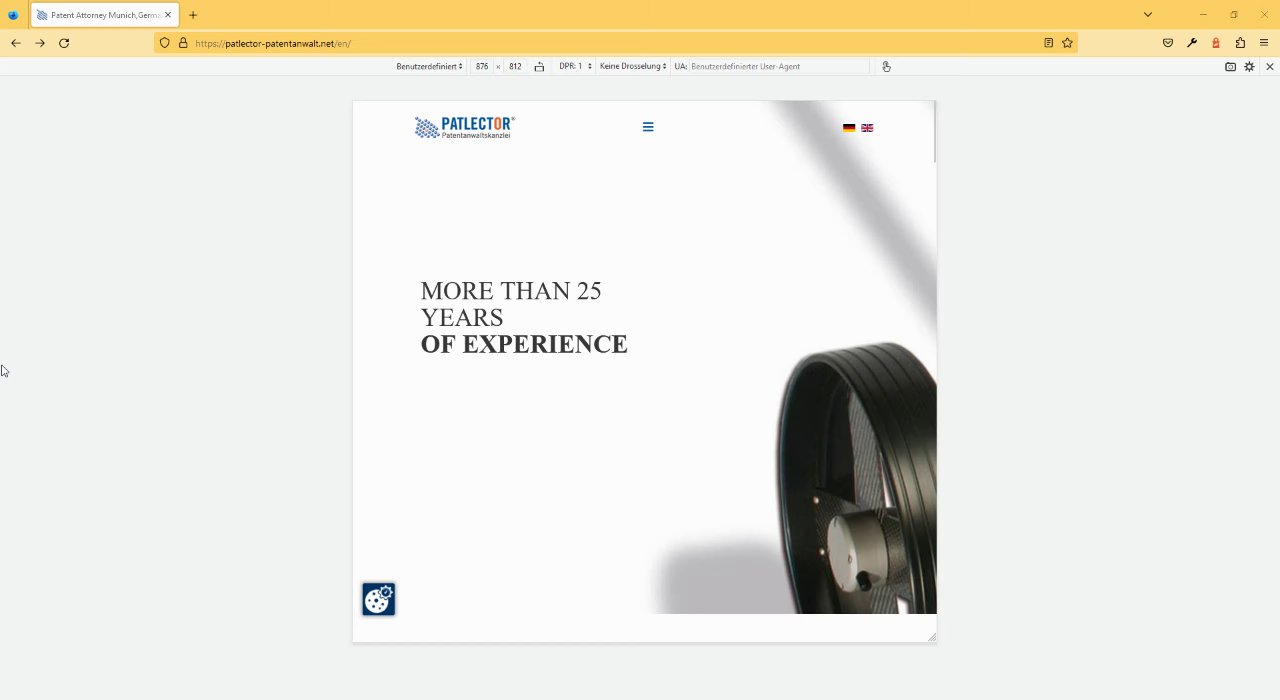Go back with the browser back arrow
The image size is (1280, 700).
pyautogui.click(x=16, y=43)
